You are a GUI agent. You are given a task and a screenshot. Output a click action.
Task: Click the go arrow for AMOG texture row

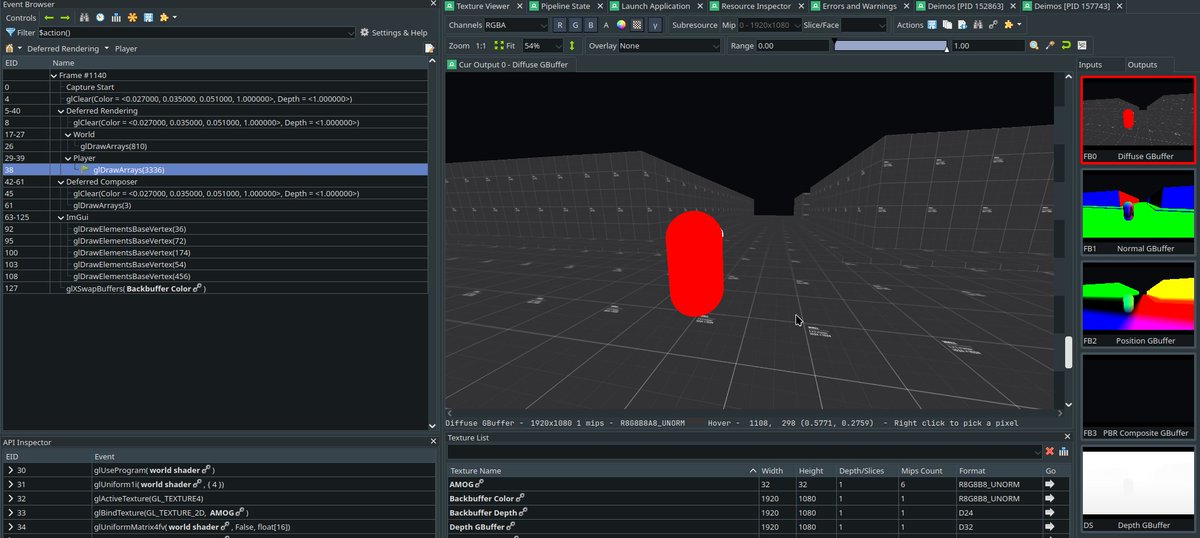(x=1050, y=484)
